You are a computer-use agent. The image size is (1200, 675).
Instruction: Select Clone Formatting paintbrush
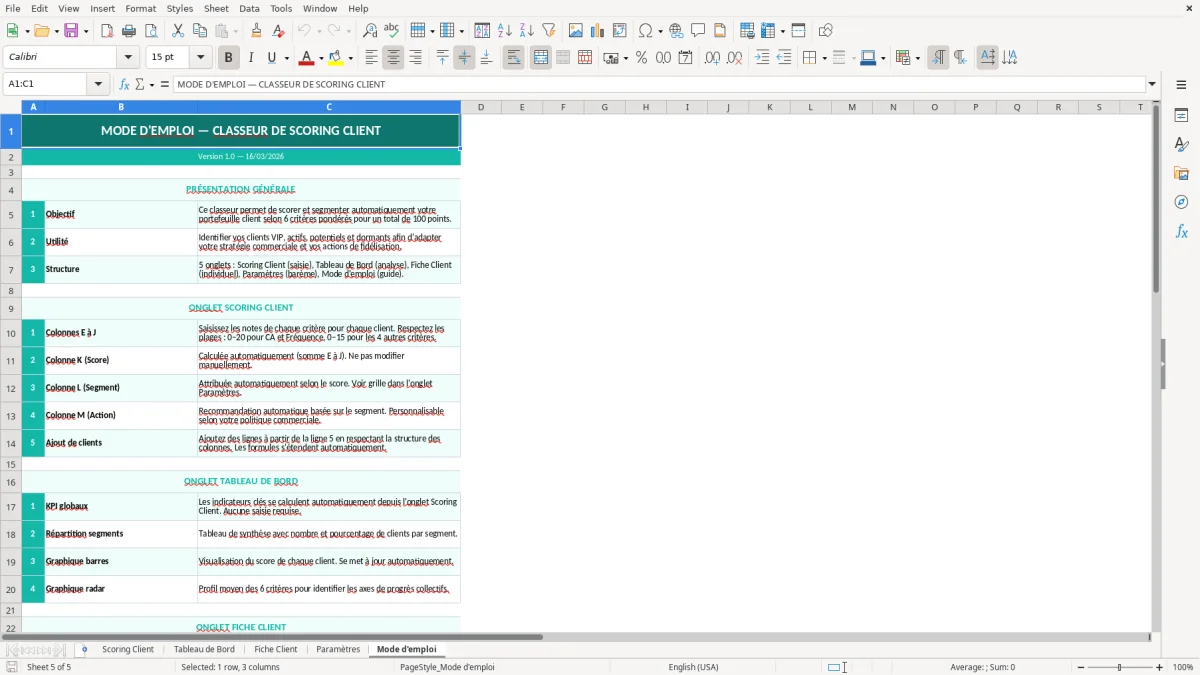(257, 31)
